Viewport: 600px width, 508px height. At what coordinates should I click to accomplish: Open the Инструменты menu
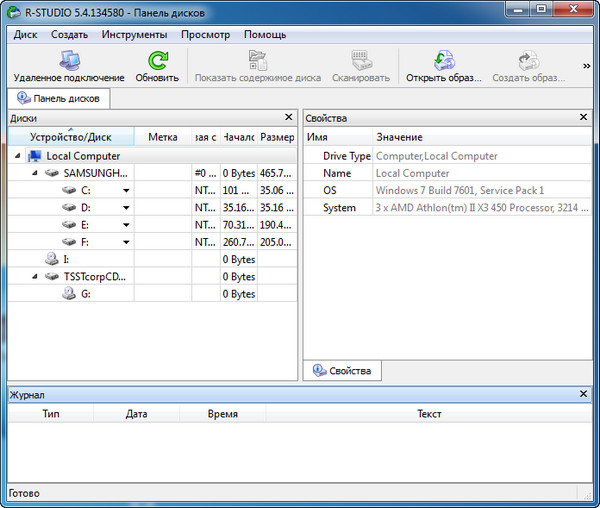134,34
